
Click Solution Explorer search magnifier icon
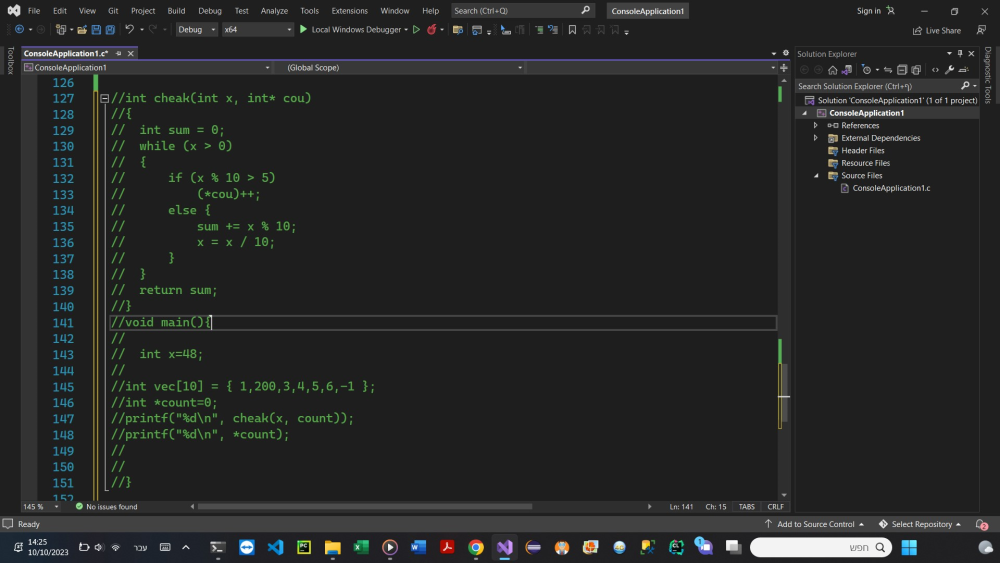966,86
